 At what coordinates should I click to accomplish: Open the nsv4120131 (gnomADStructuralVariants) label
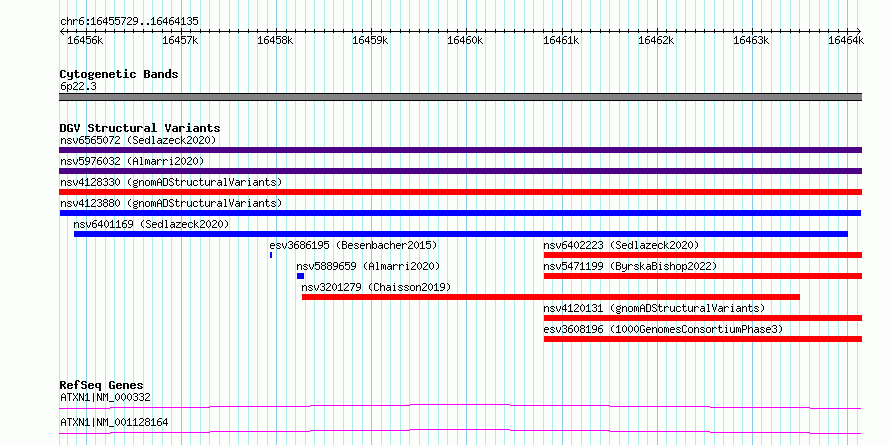click(654, 308)
